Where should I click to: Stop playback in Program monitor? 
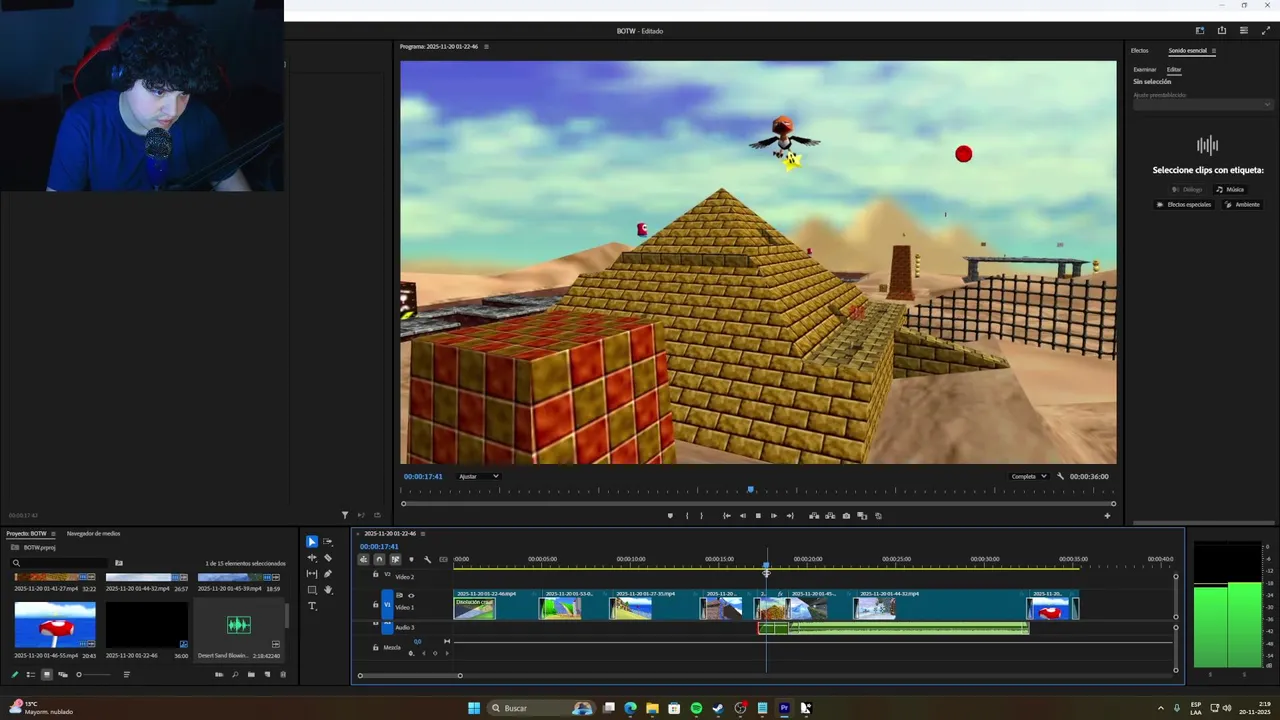758,516
